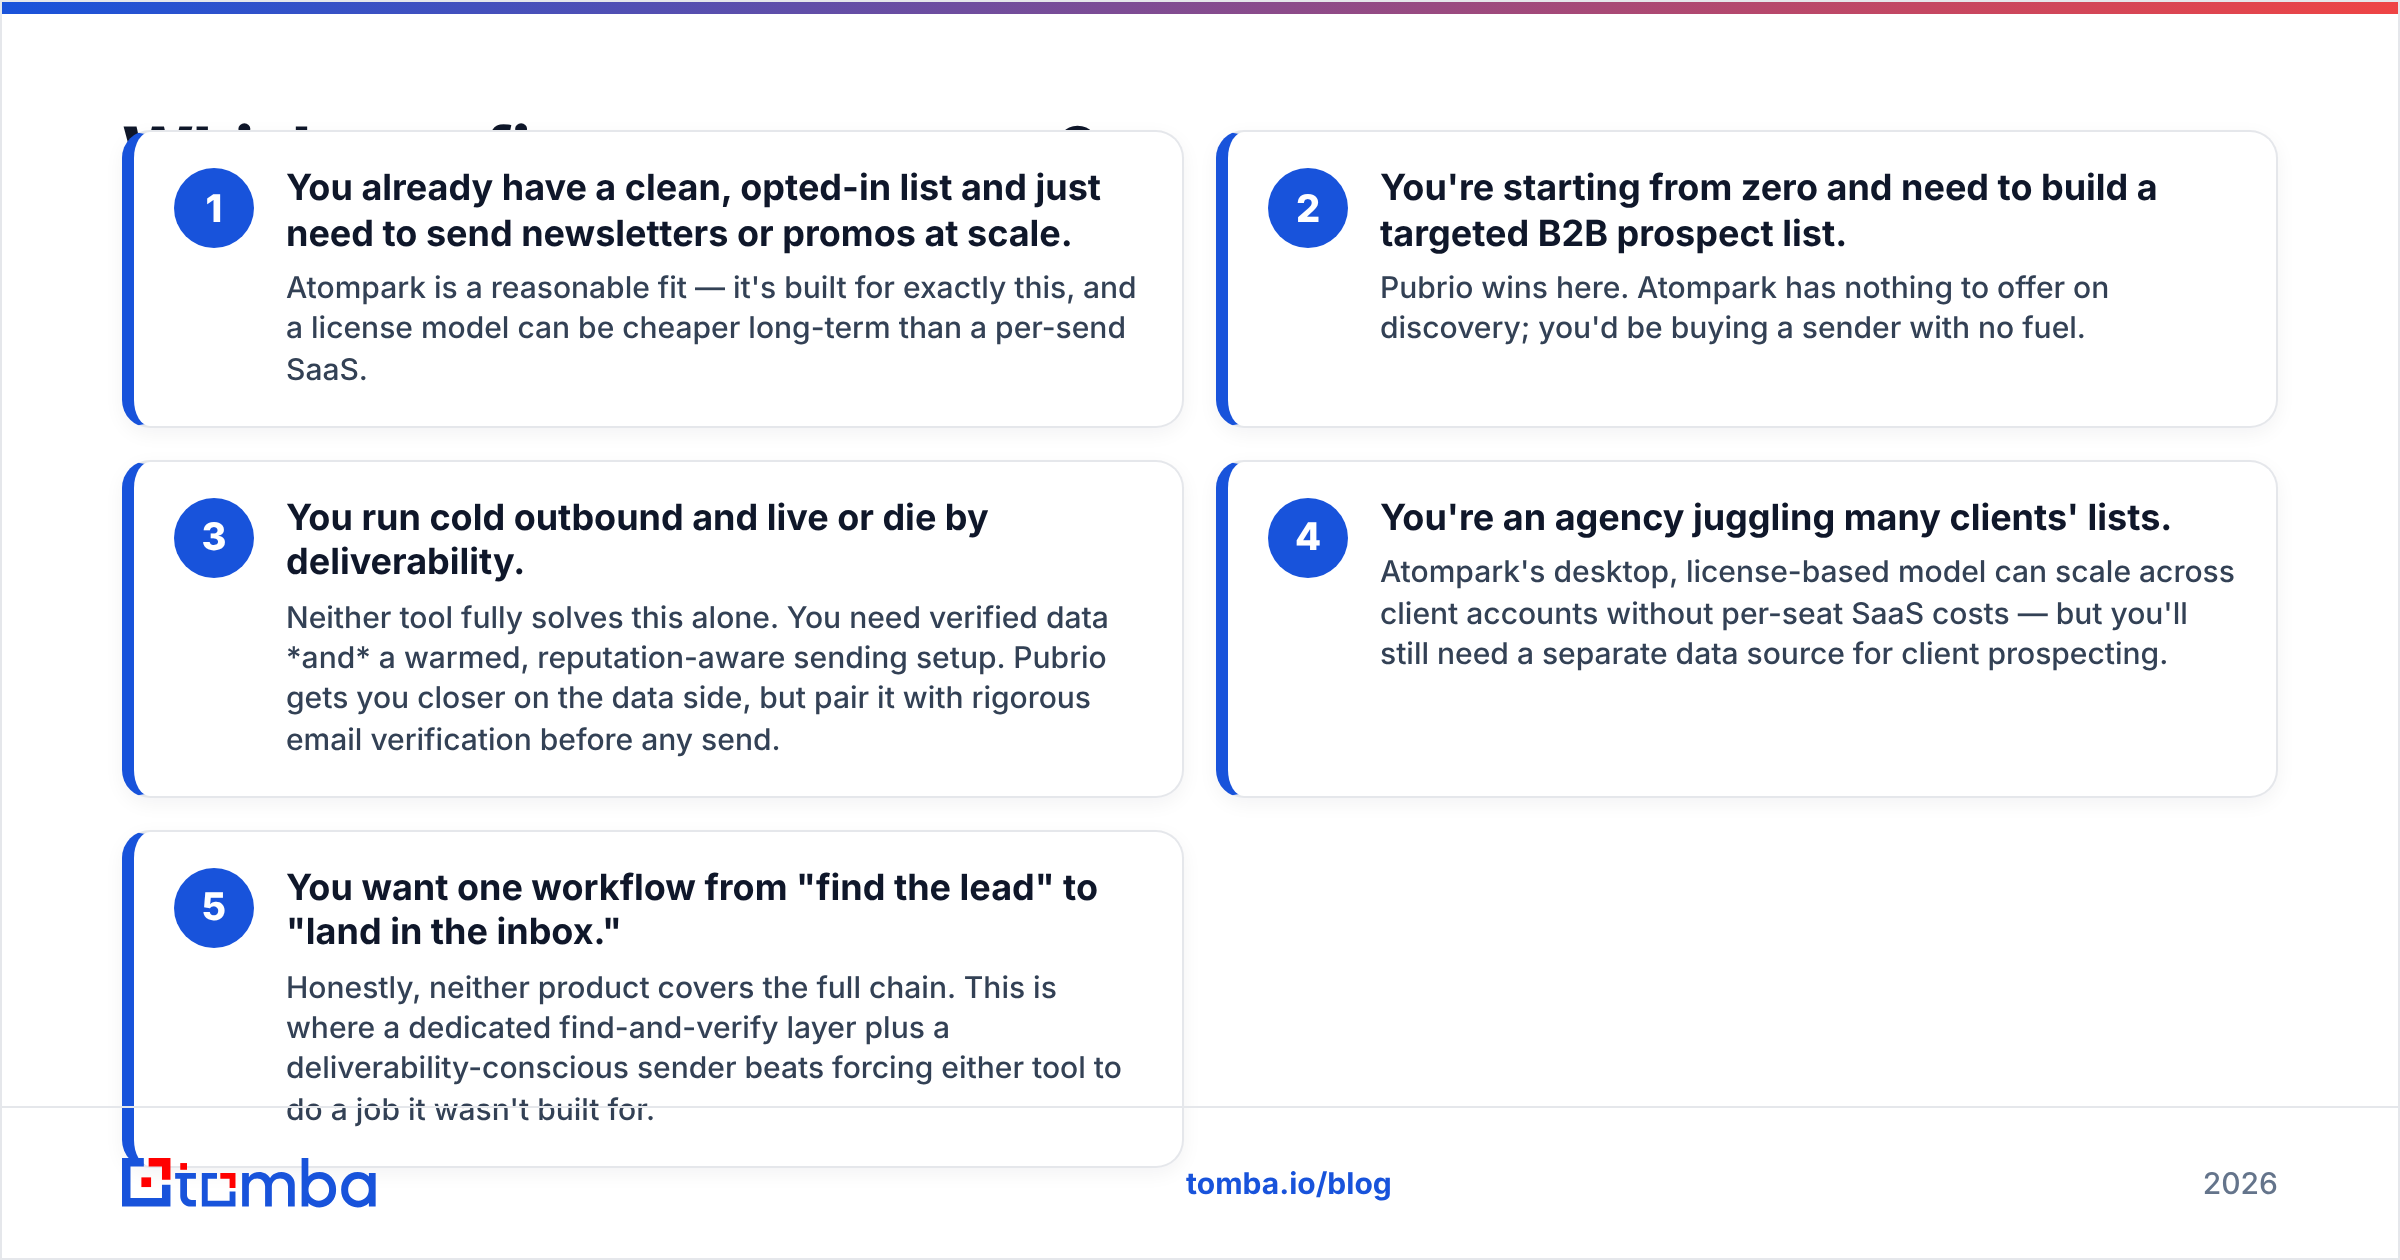Click the Honestly, neither product paragraph
2400x1260 pixels.
click(x=703, y=1048)
